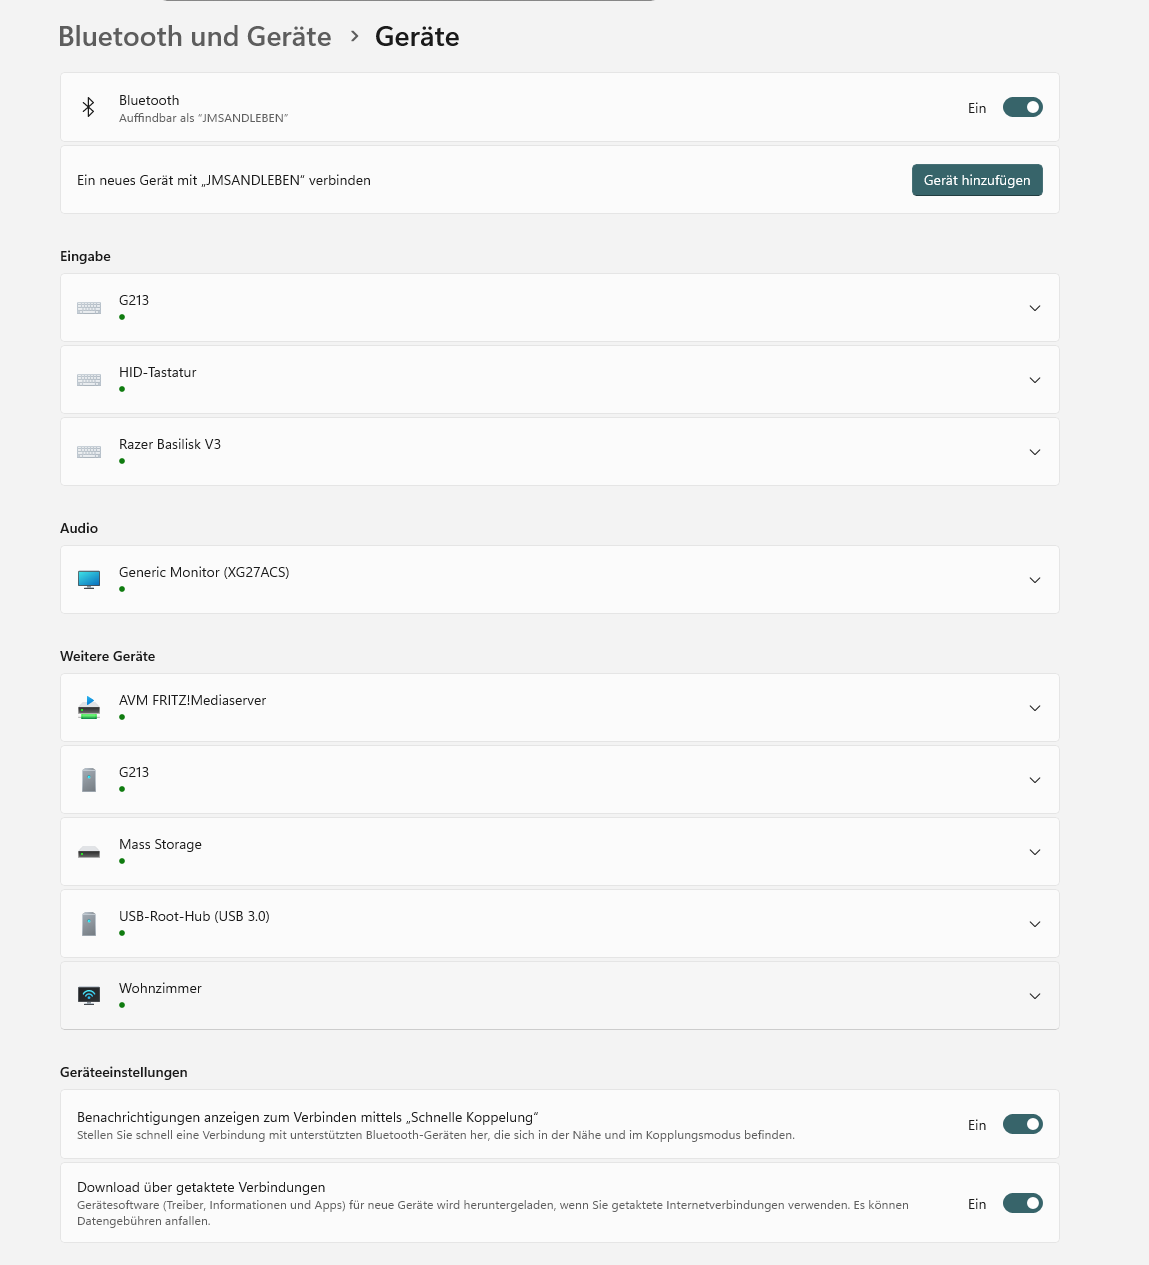Click the Wohnzimmer wireless display icon
This screenshot has height=1265, width=1149.
pyautogui.click(x=89, y=996)
